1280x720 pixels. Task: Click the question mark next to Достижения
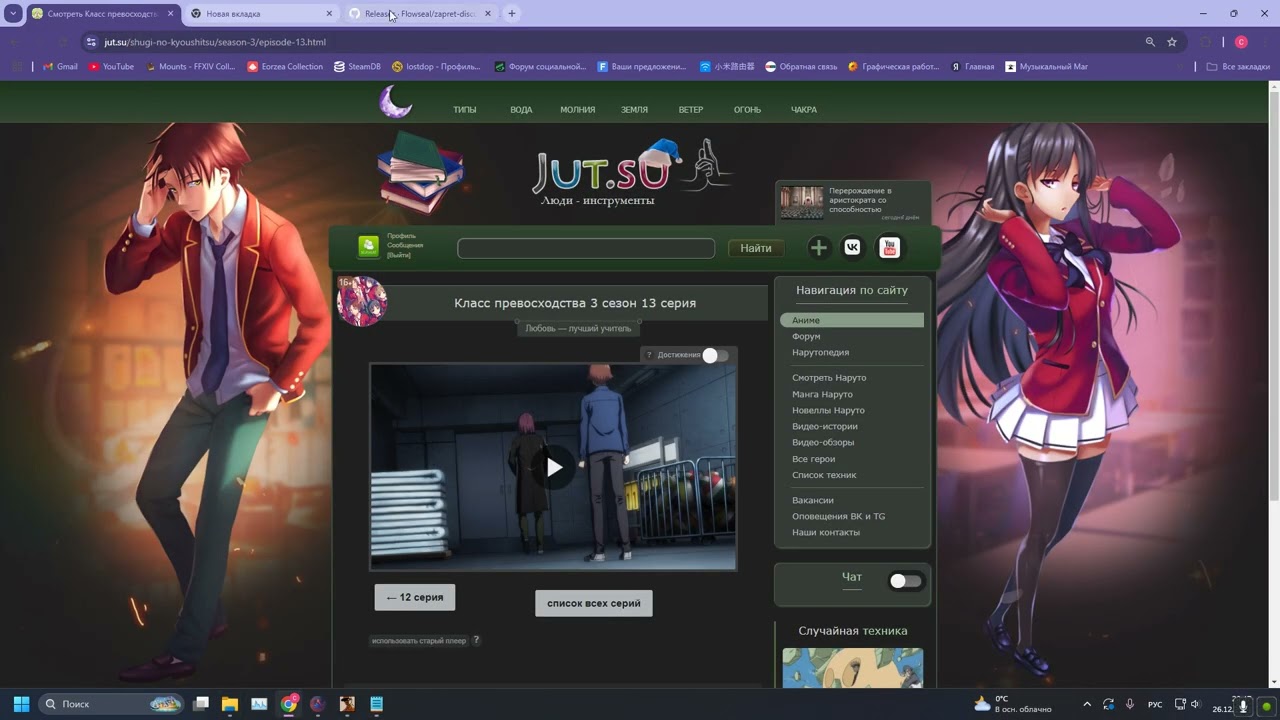click(x=649, y=355)
